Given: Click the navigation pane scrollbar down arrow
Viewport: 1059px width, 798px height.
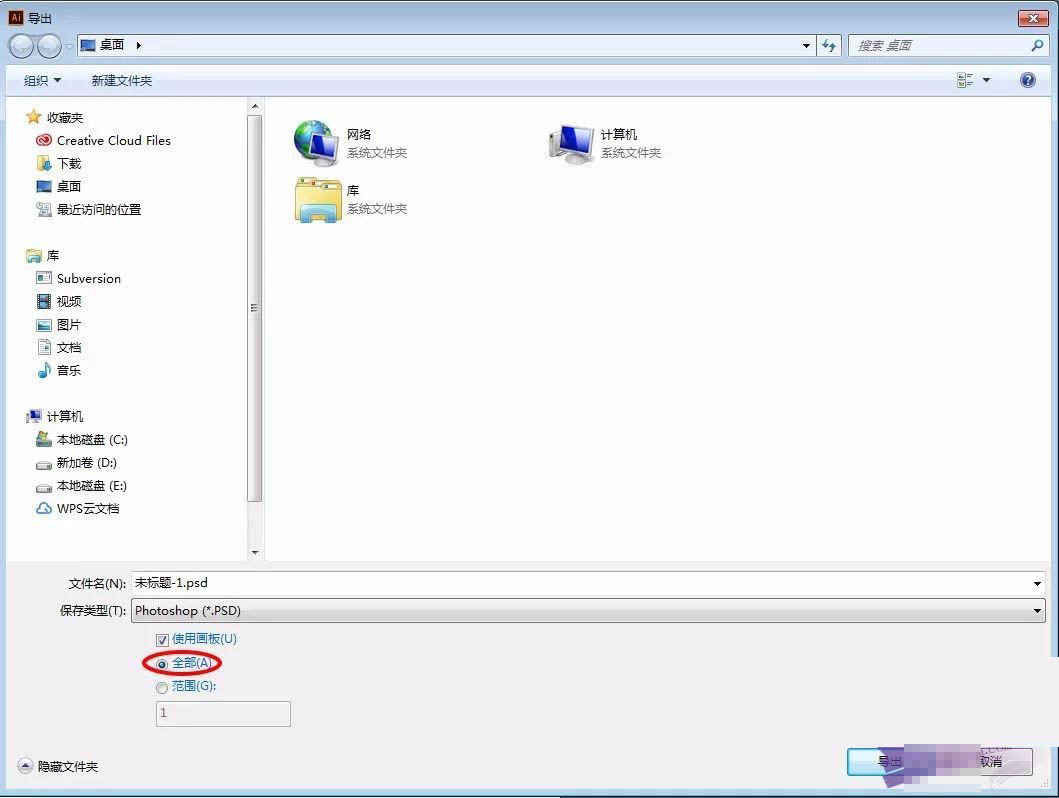Looking at the screenshot, I should tap(255, 552).
